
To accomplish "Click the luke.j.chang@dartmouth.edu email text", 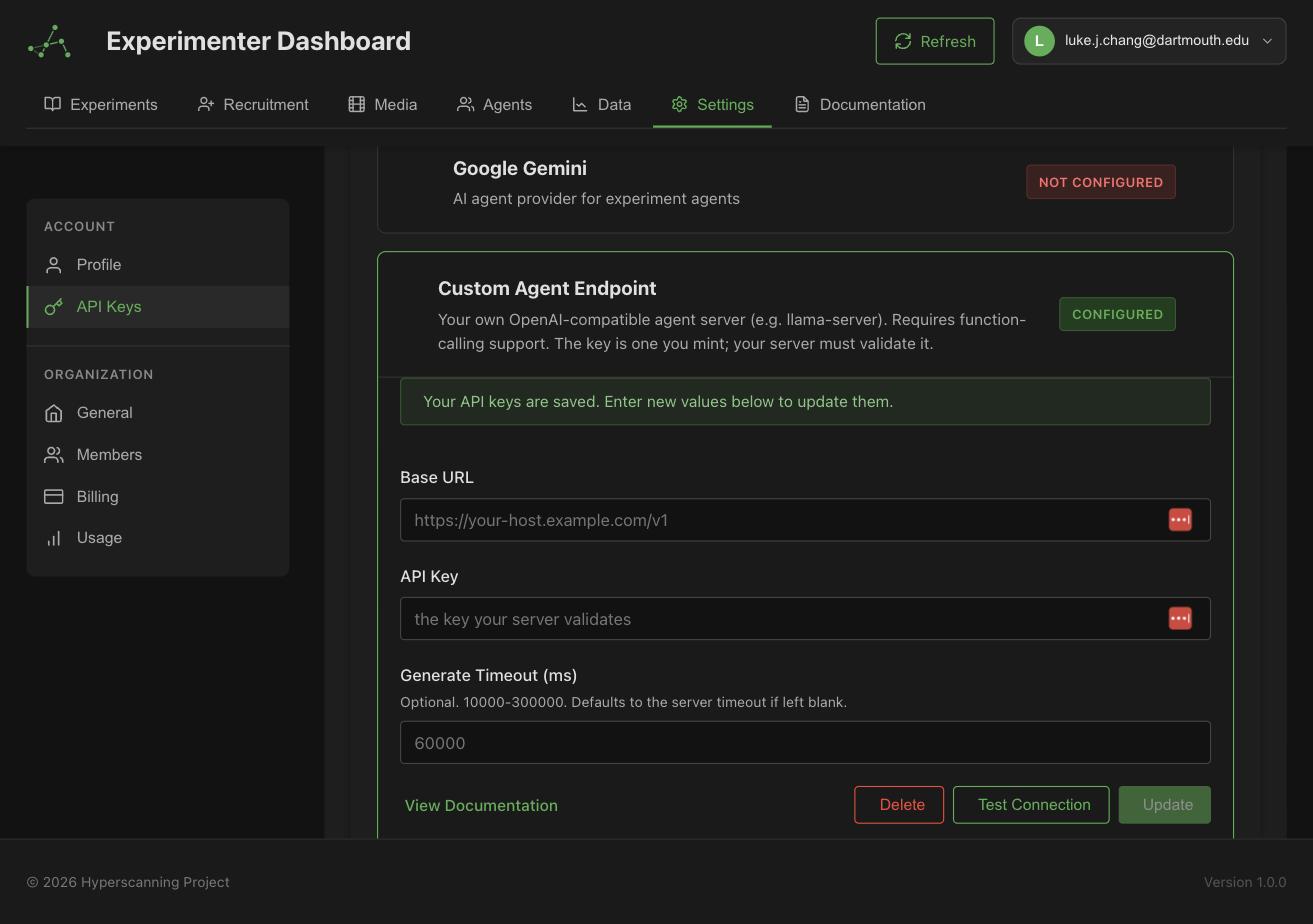I will 1157,41.
